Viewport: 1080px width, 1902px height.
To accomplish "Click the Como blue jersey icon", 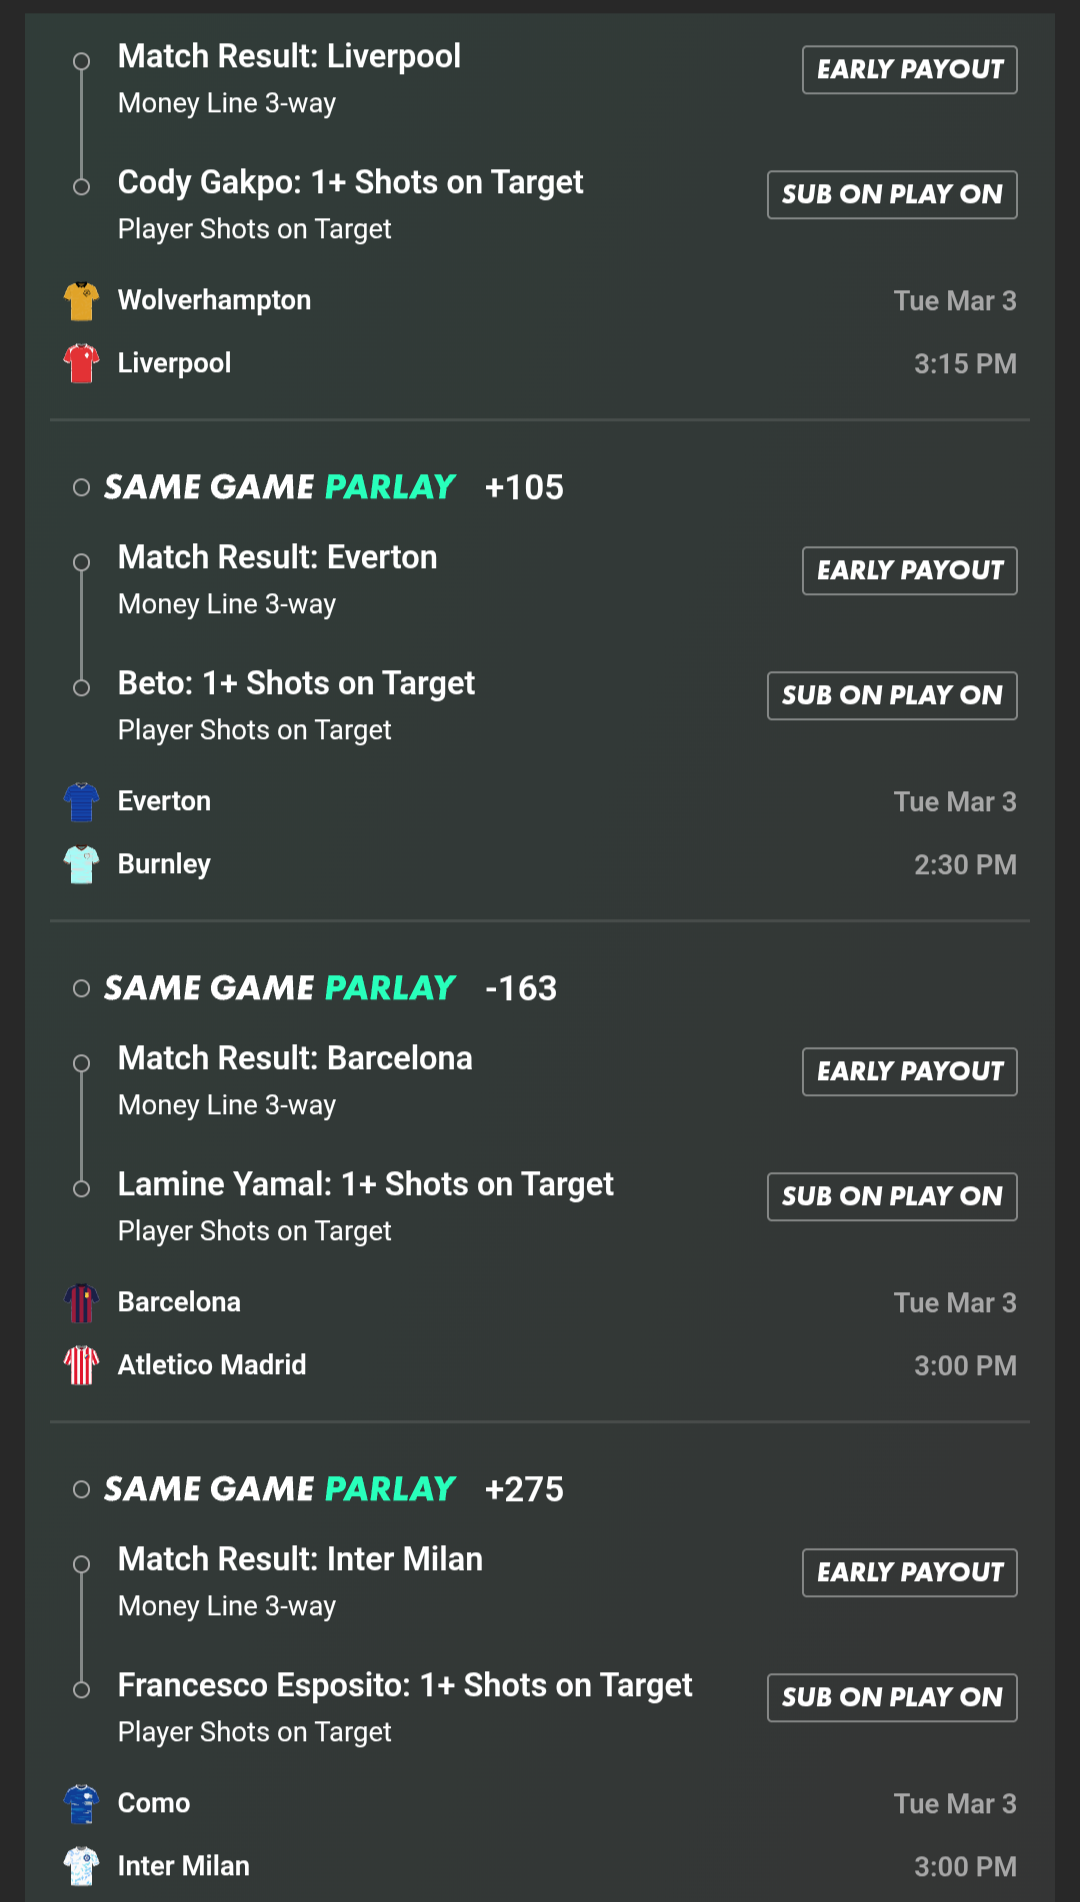I will pyautogui.click(x=81, y=1803).
